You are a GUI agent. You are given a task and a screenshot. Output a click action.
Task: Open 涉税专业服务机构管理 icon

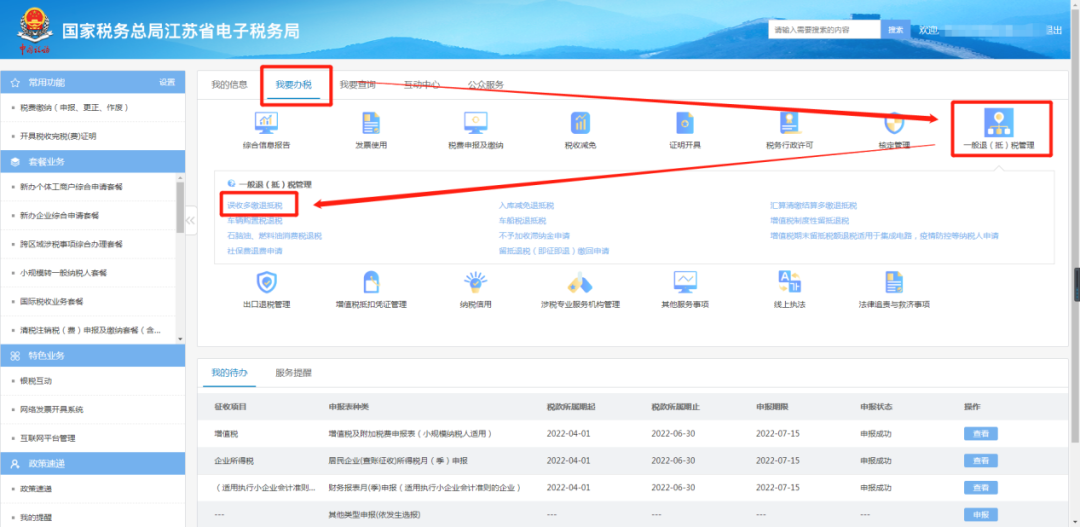580,282
